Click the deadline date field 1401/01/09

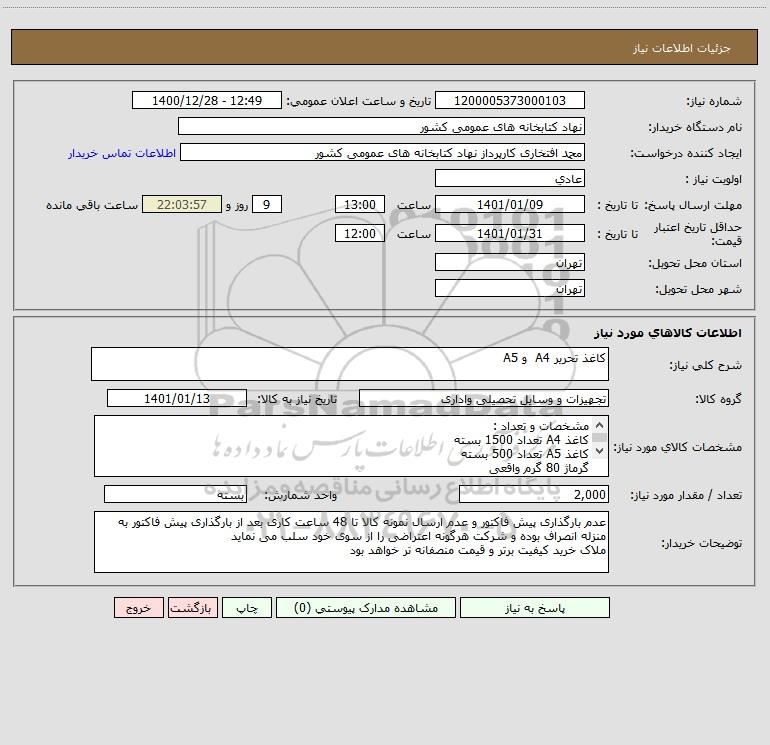pos(510,204)
